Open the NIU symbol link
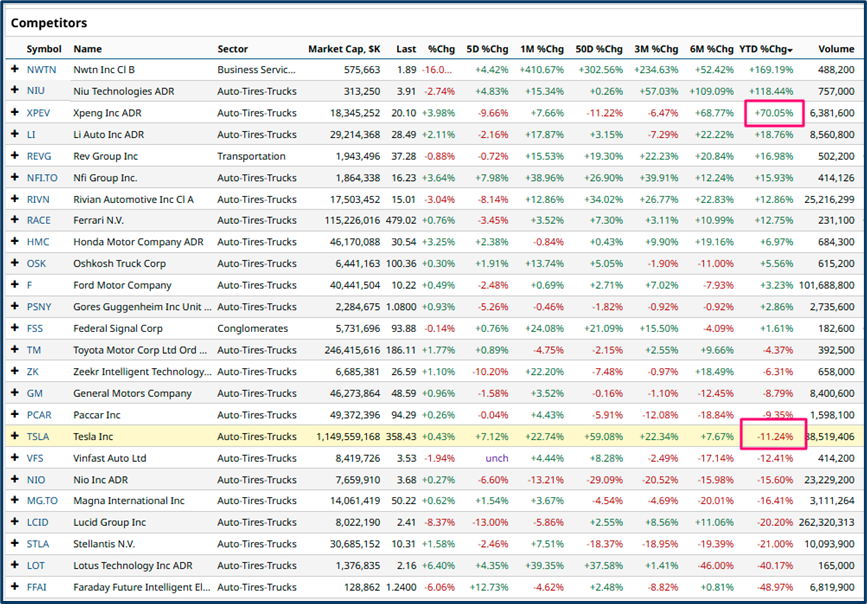 tap(35, 91)
